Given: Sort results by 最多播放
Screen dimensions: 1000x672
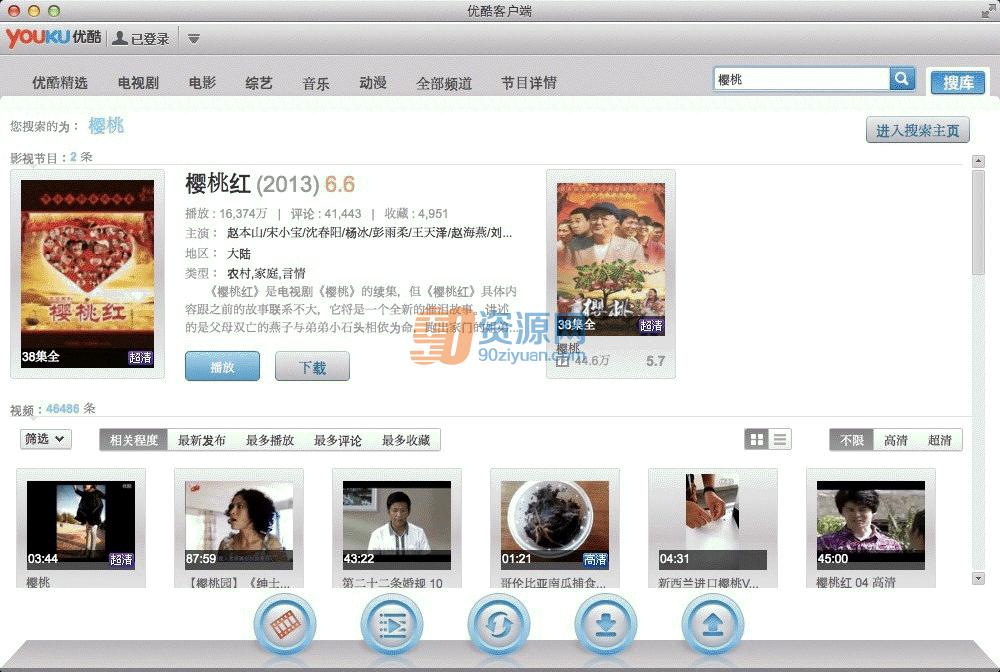Looking at the screenshot, I should (270, 440).
